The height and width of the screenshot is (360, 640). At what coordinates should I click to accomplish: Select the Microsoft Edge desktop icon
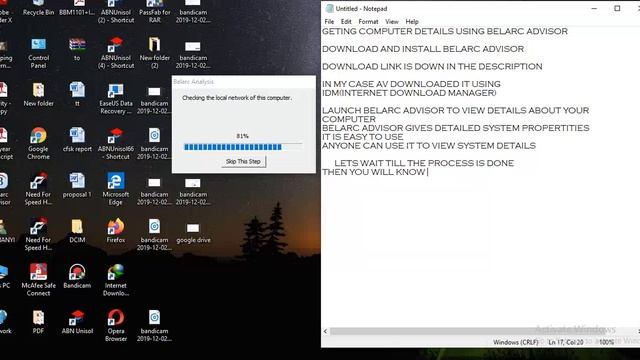tap(116, 189)
